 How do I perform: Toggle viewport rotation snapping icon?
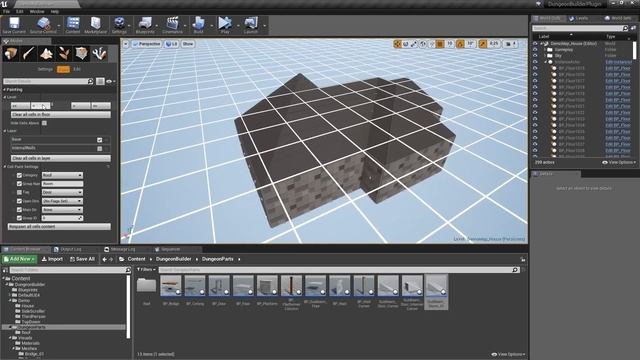pos(460,44)
